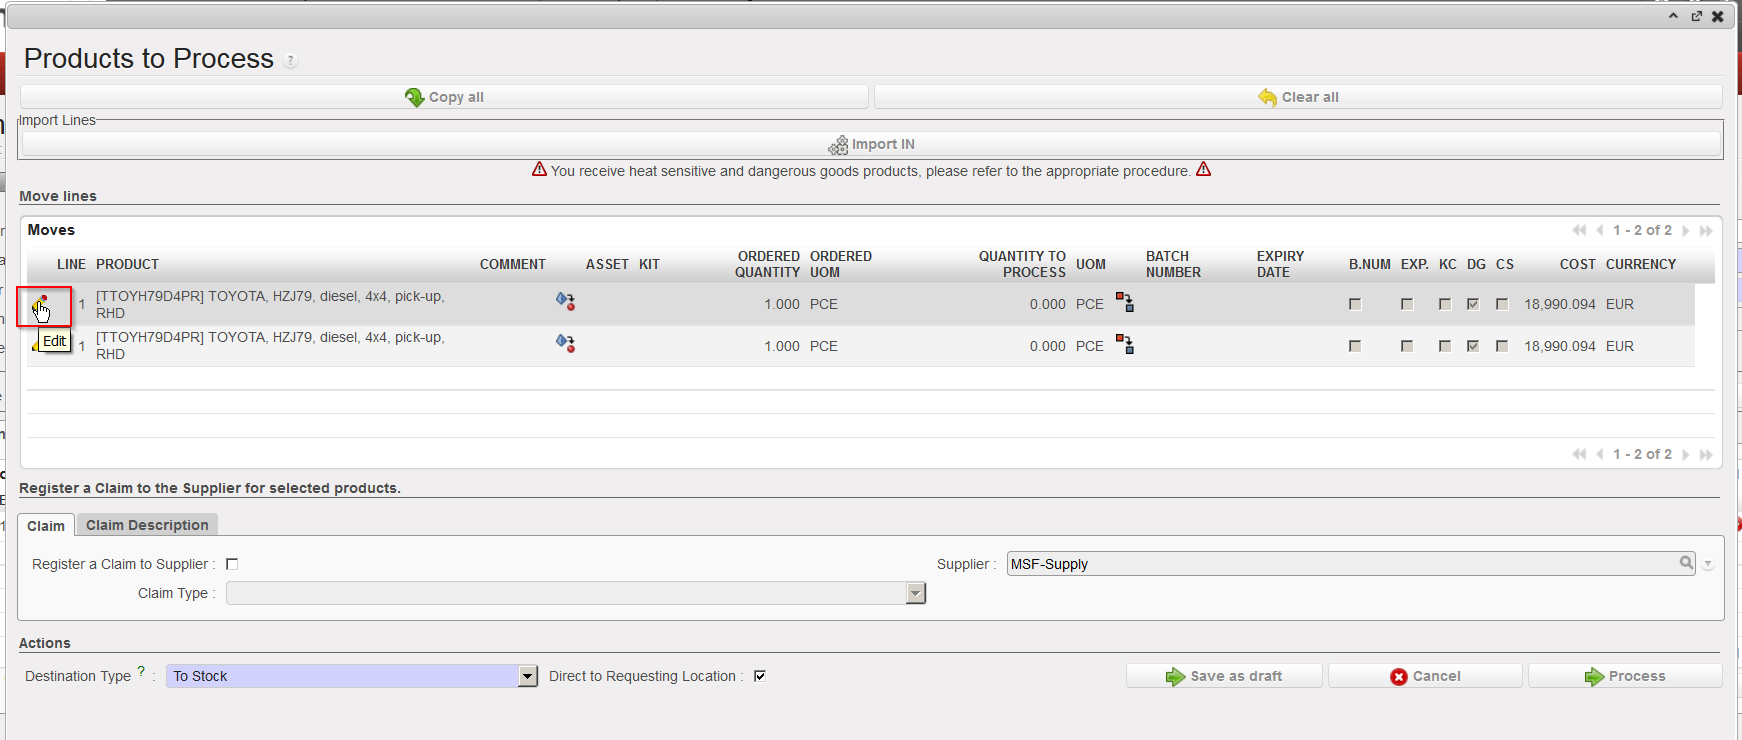The image size is (1742, 740).
Task: Click into the Supplier MSF-Supply field
Action: coord(1340,564)
